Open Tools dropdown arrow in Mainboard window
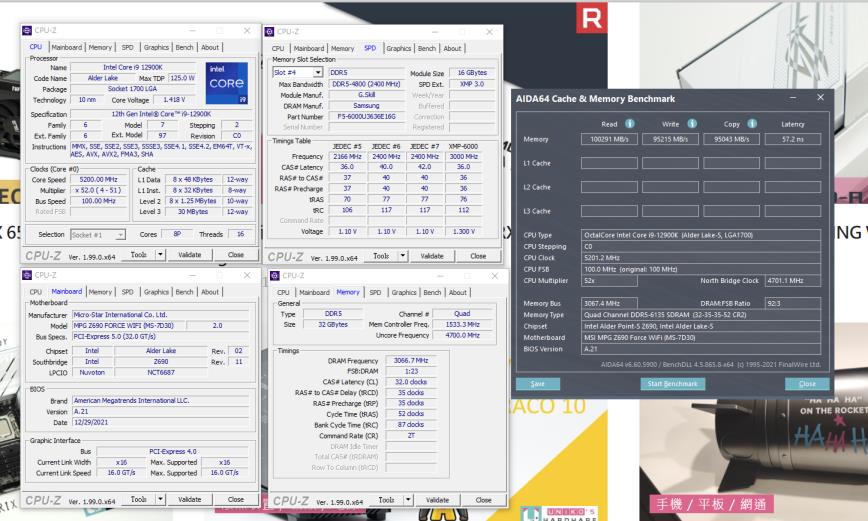 160,499
